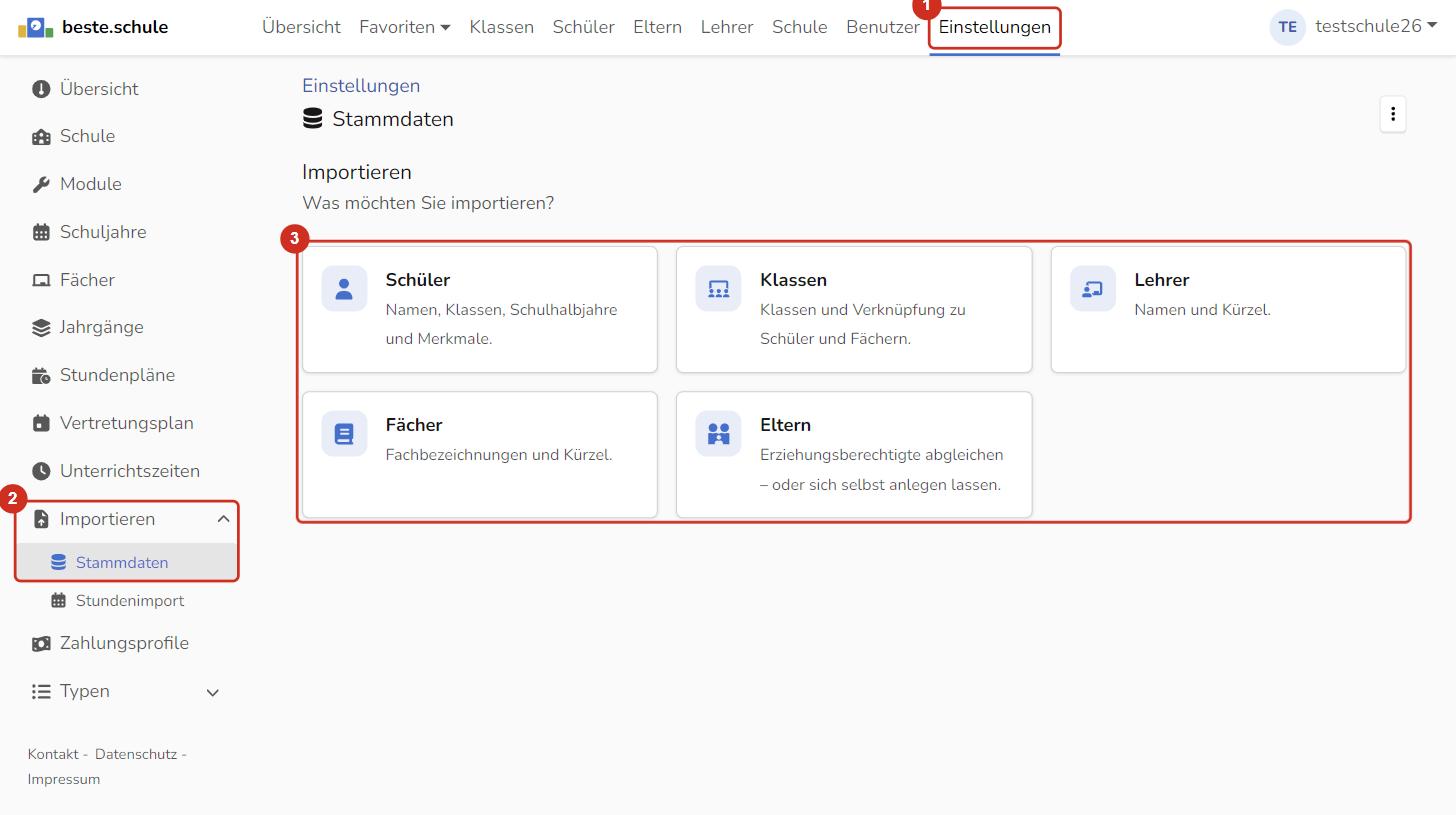
Task: Click the Klassen card group icon
Action: 719,289
